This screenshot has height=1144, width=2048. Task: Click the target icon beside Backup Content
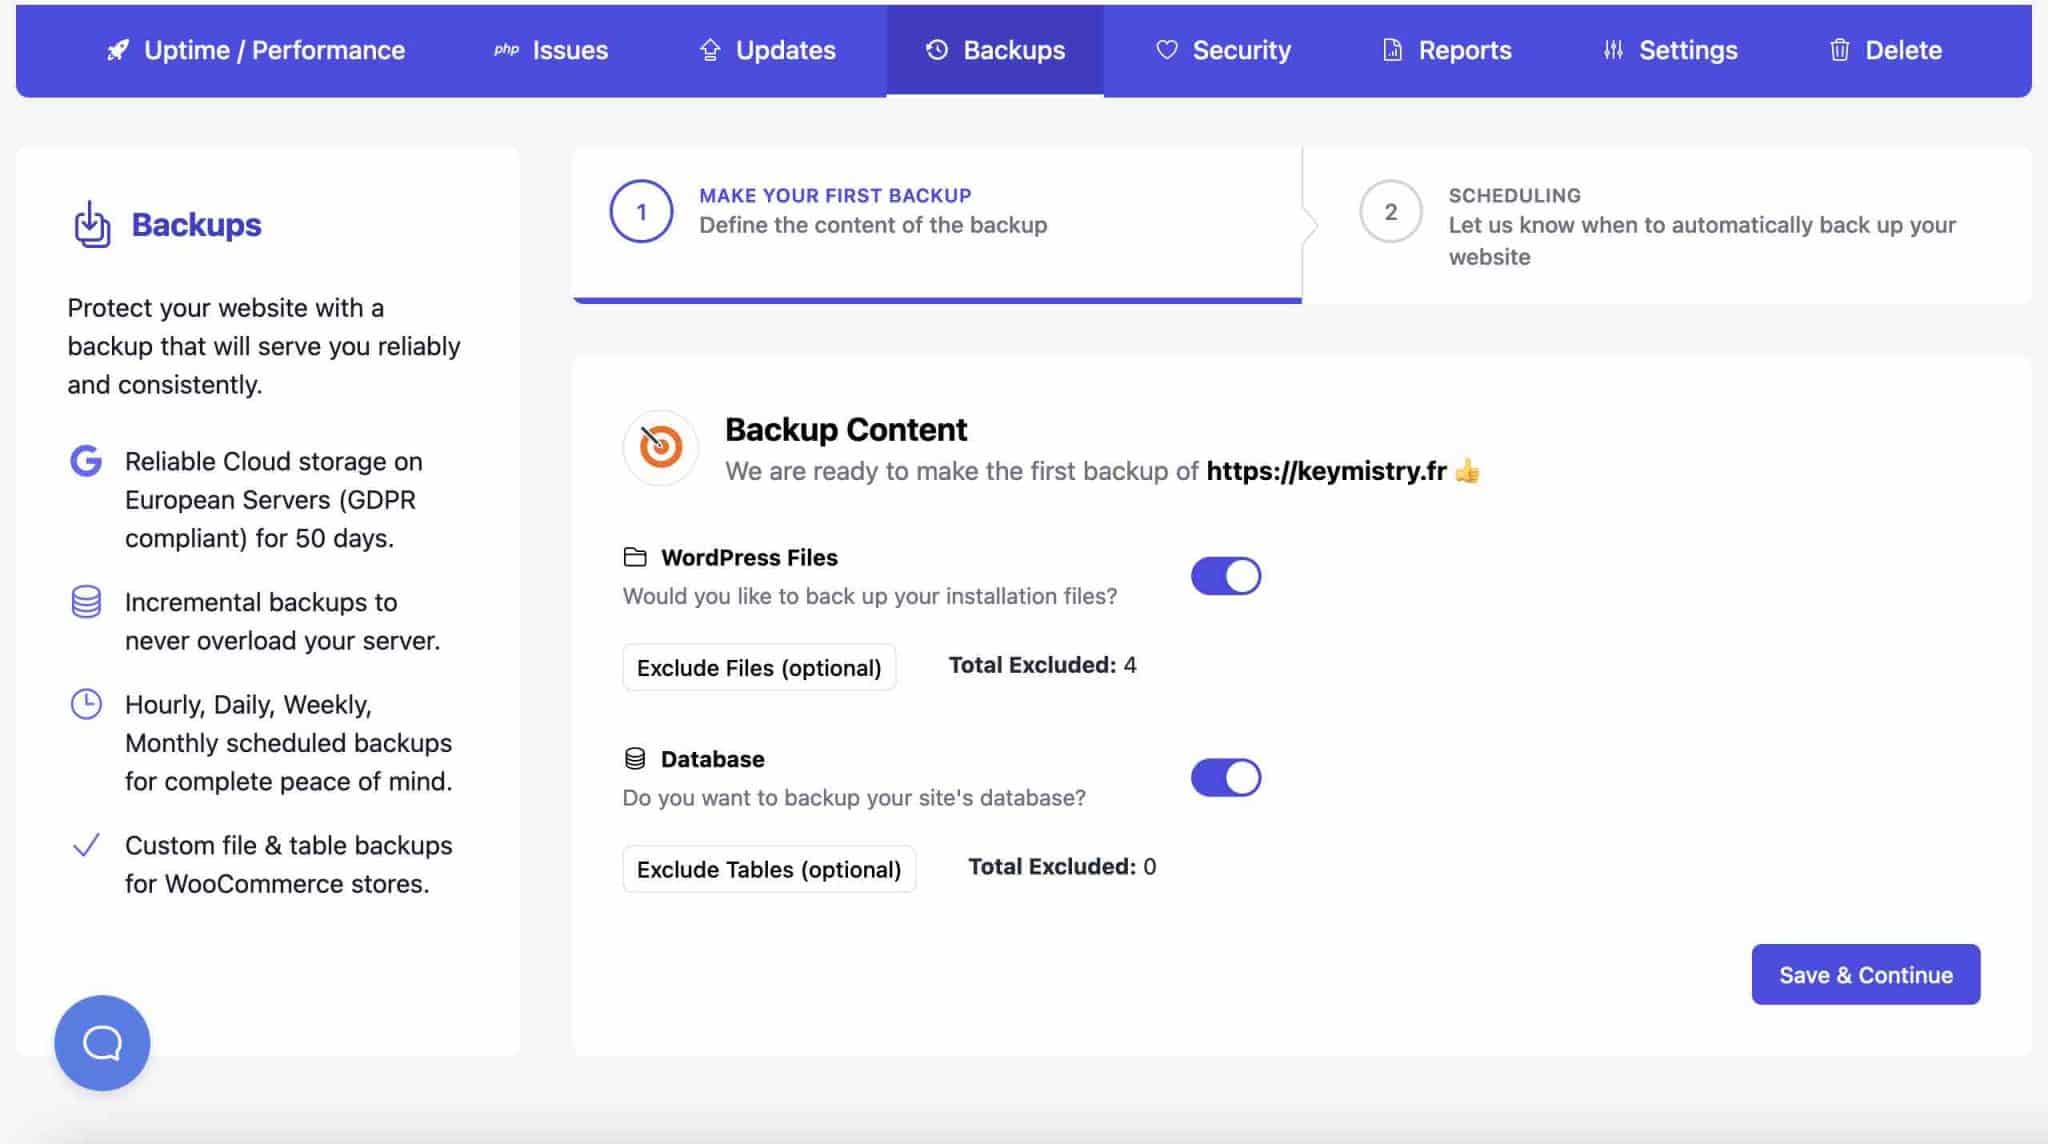660,447
